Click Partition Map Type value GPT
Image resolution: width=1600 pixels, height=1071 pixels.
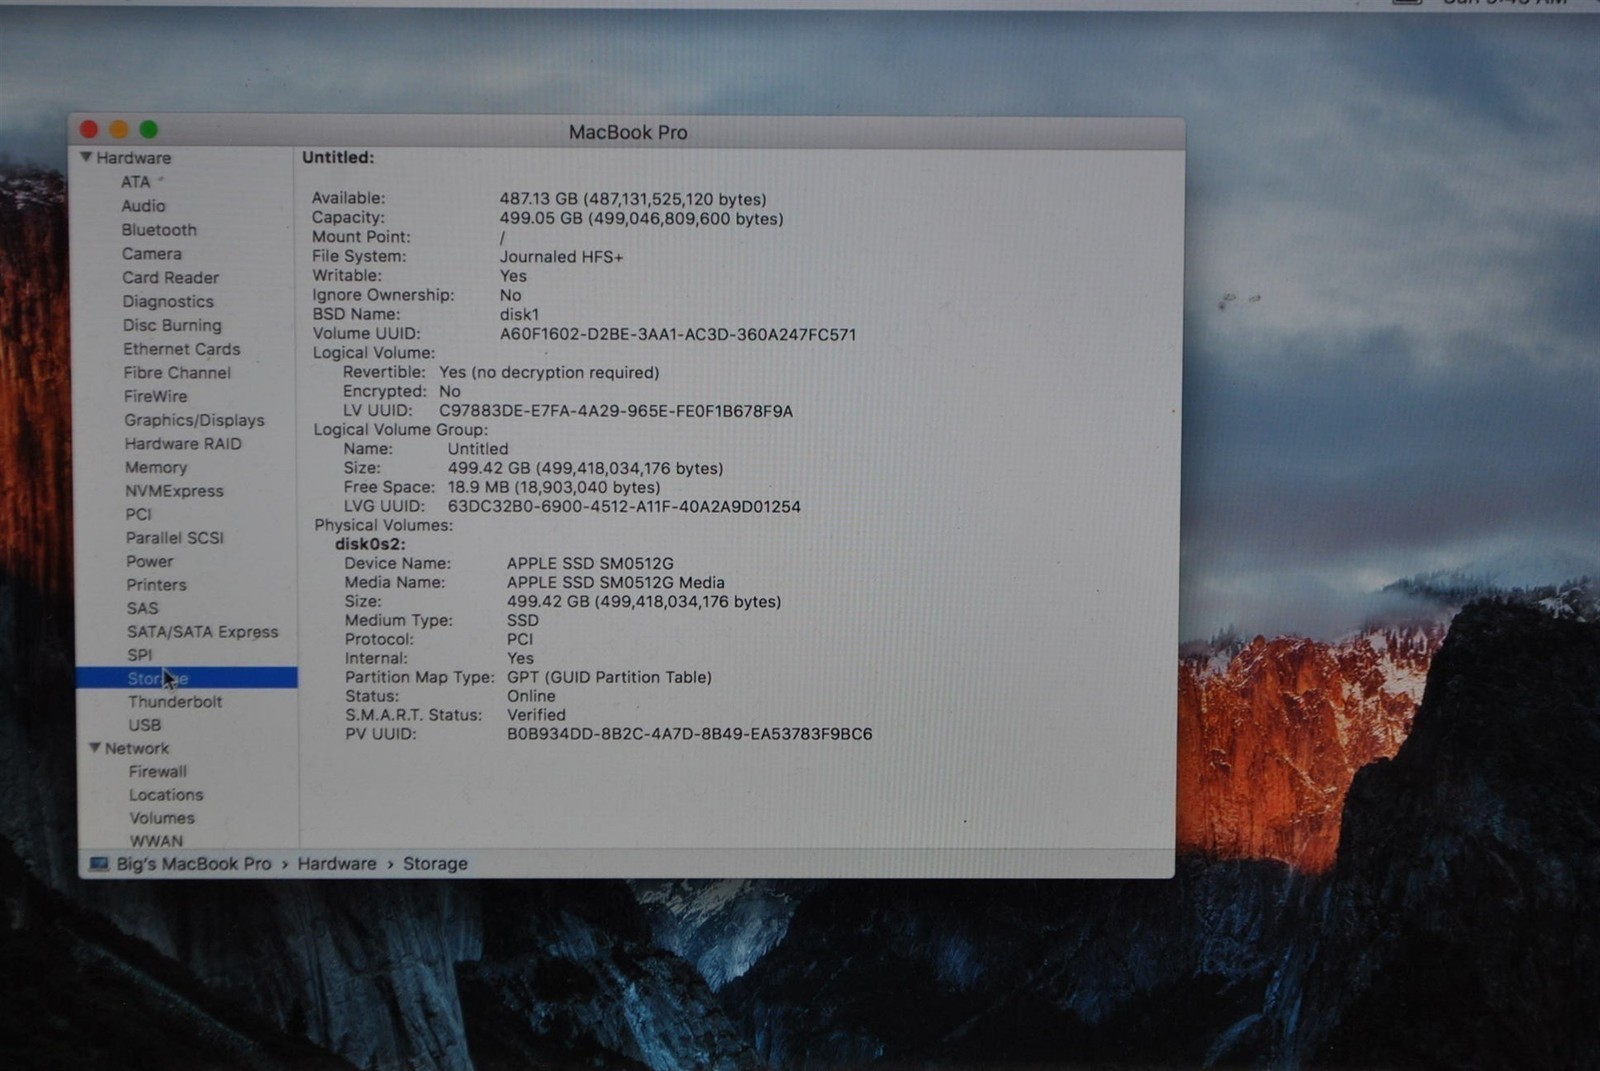609,677
